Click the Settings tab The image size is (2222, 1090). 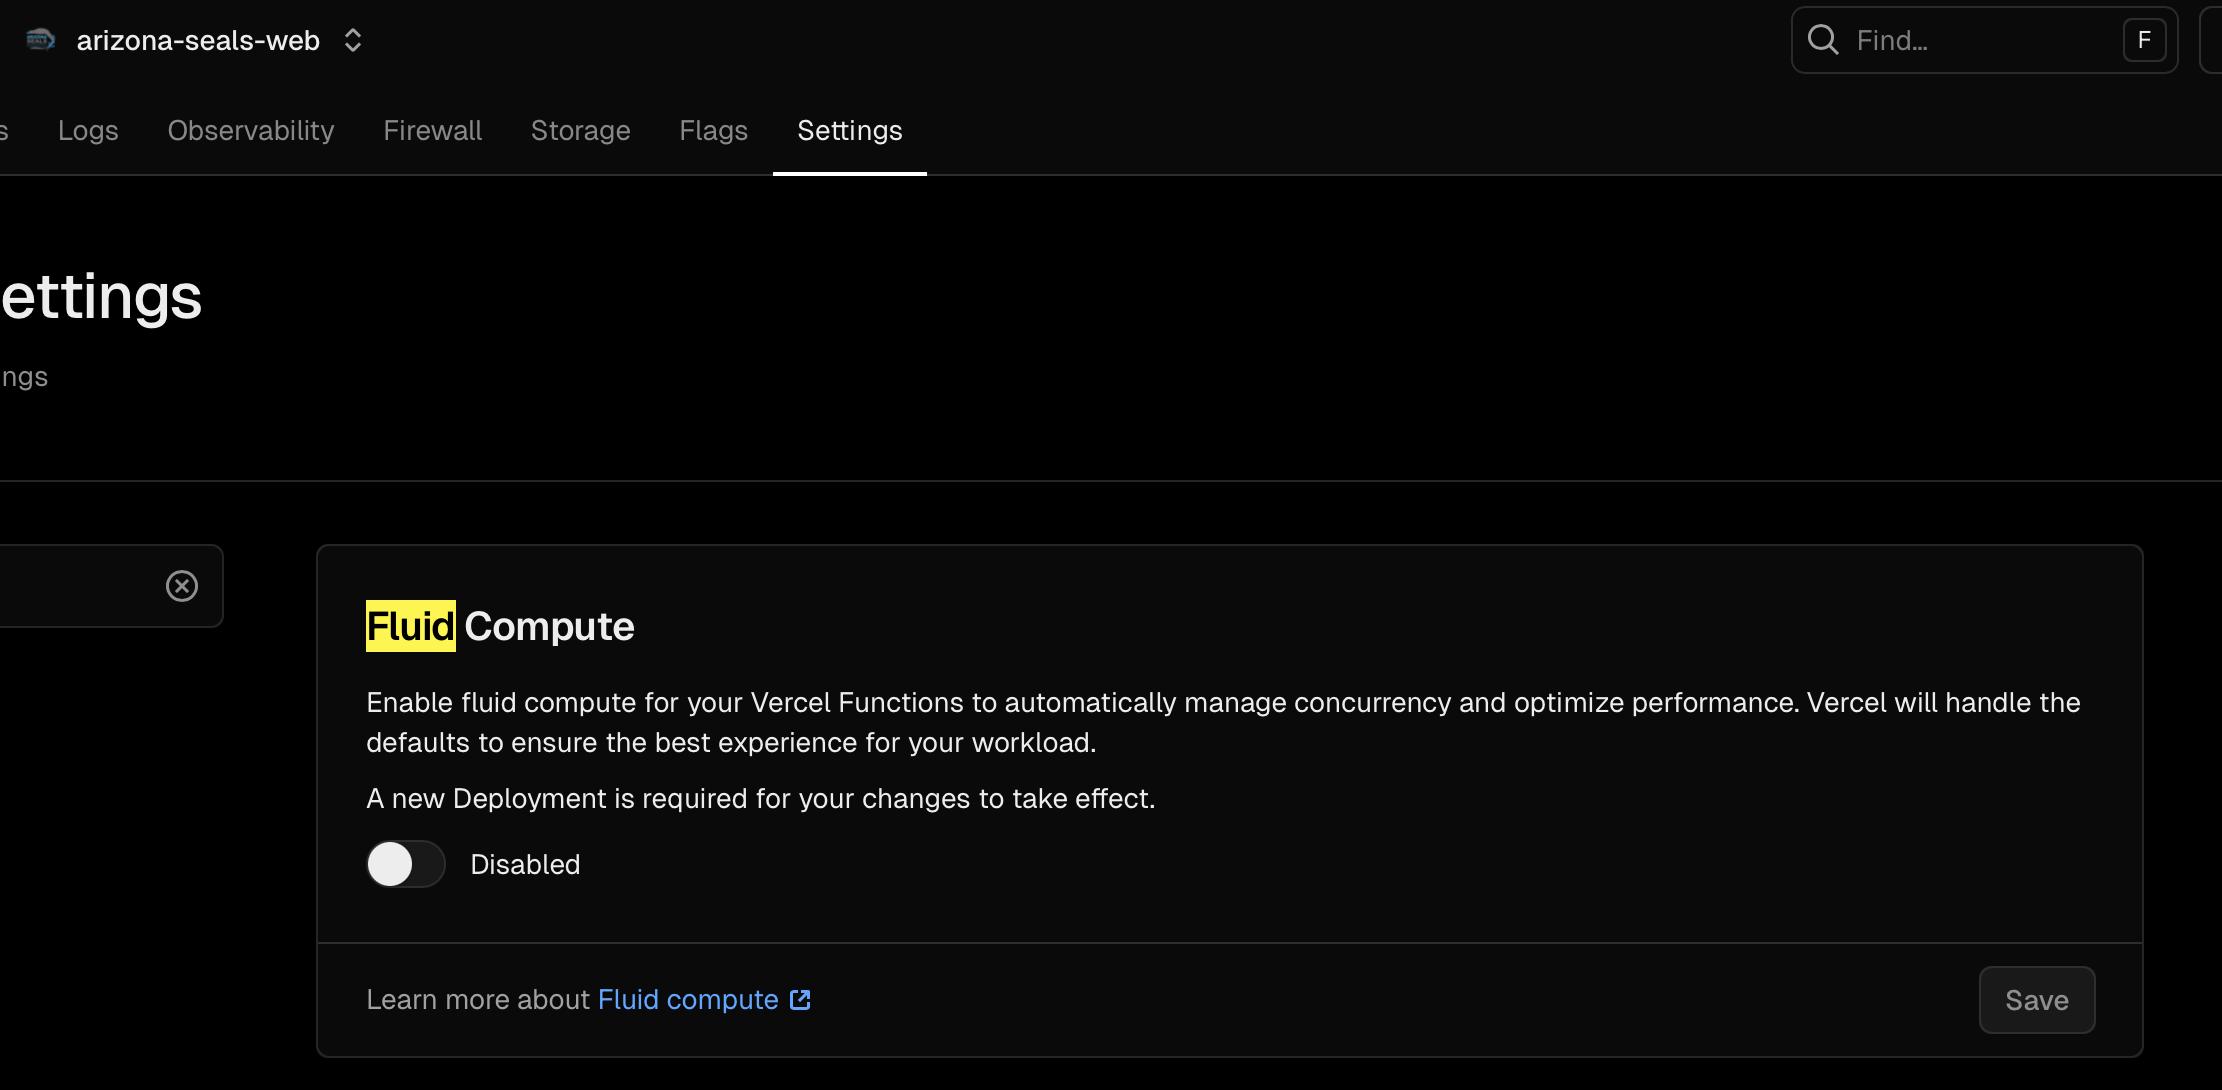850,131
